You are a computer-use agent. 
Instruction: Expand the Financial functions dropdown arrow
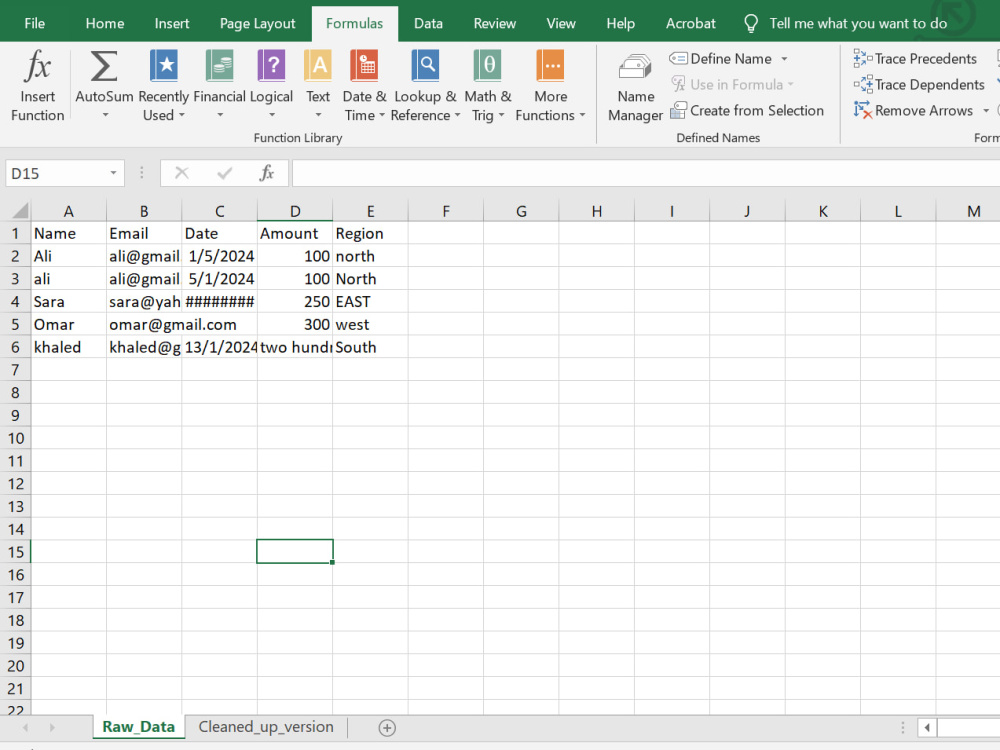pos(219,115)
